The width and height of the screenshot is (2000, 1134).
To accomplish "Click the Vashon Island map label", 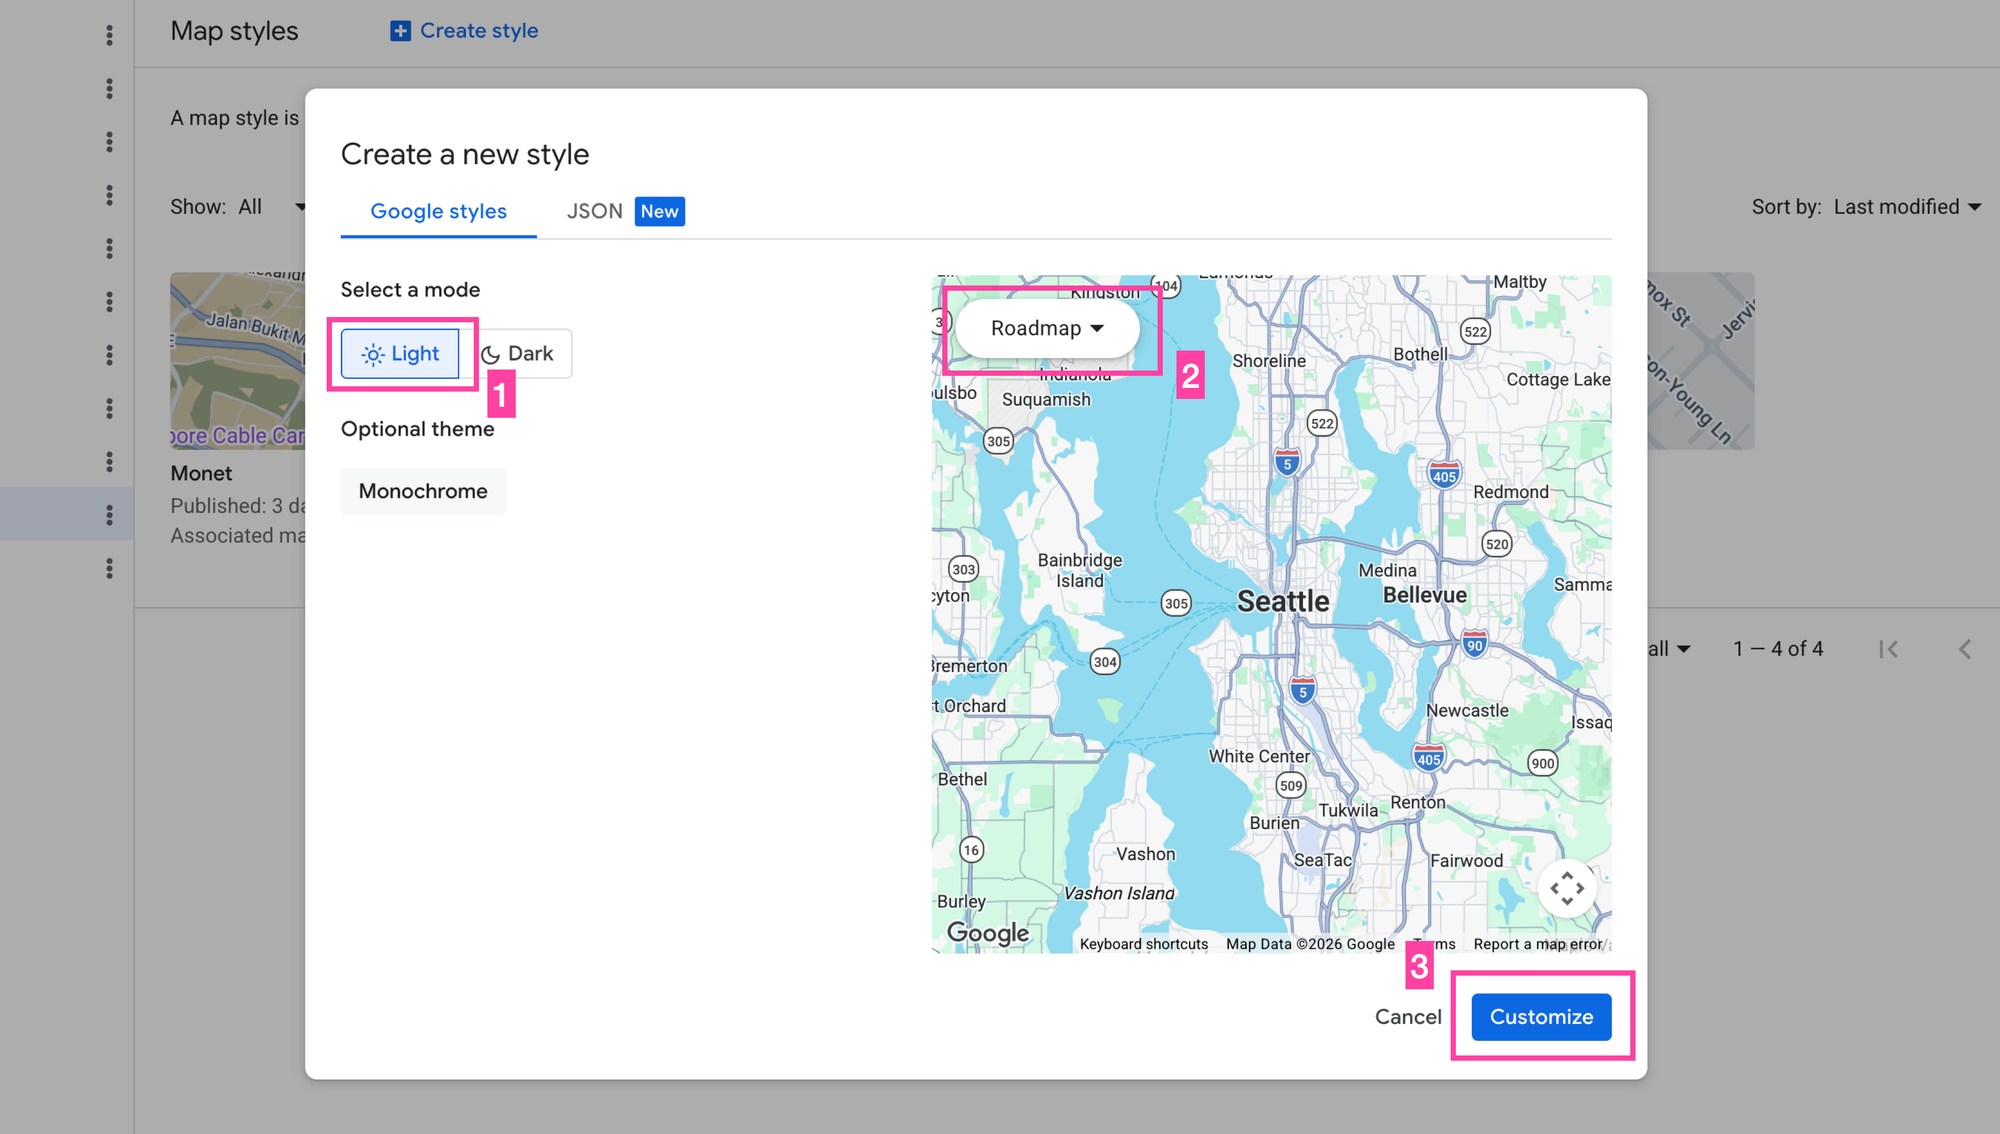I will (1119, 893).
